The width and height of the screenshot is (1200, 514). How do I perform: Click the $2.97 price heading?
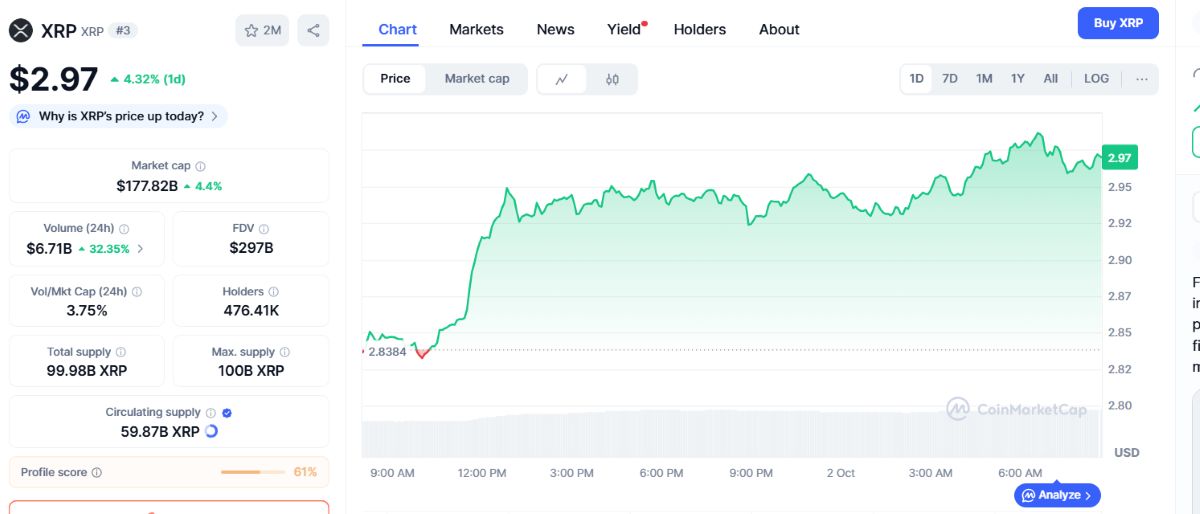[x=54, y=79]
